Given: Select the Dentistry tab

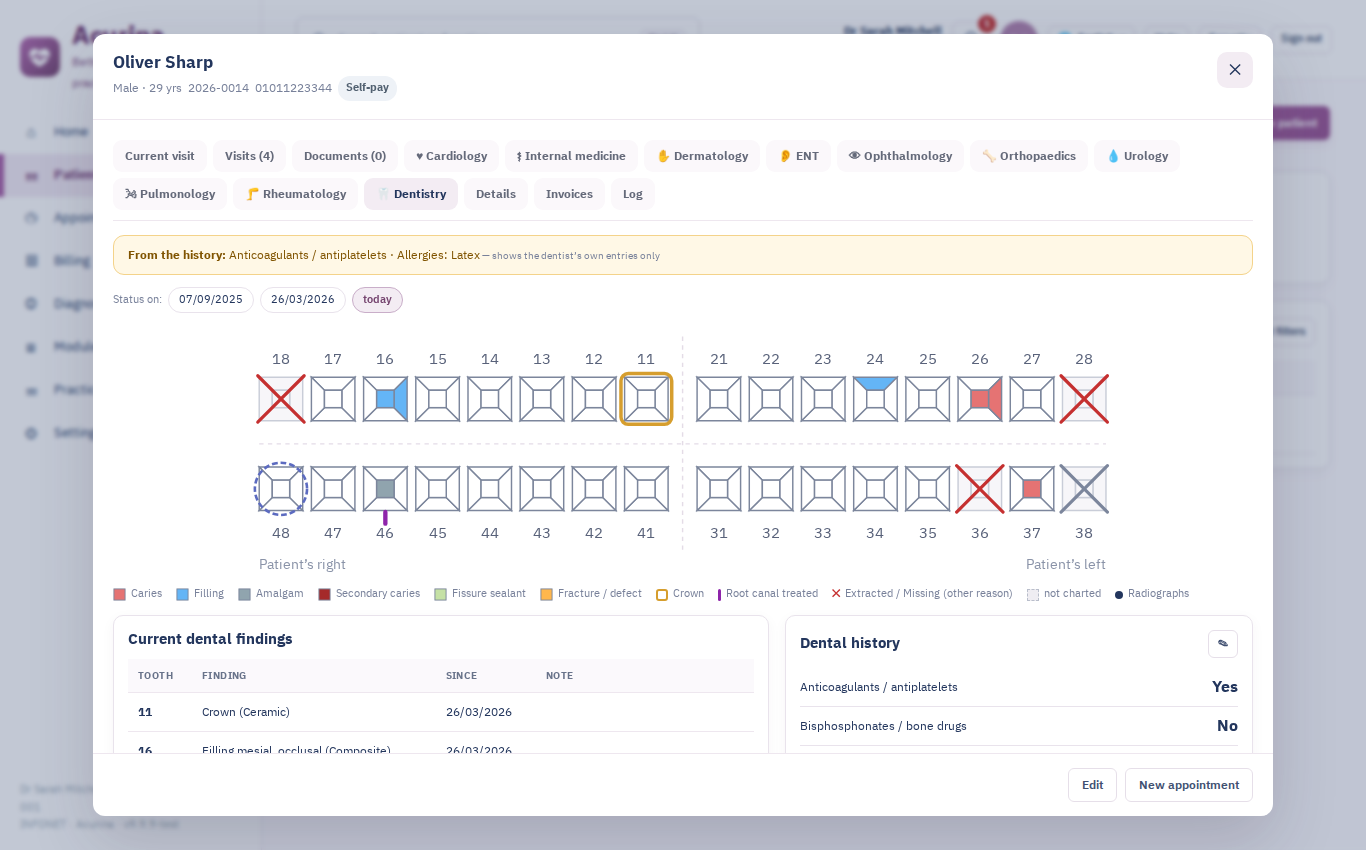Looking at the screenshot, I should [x=411, y=194].
